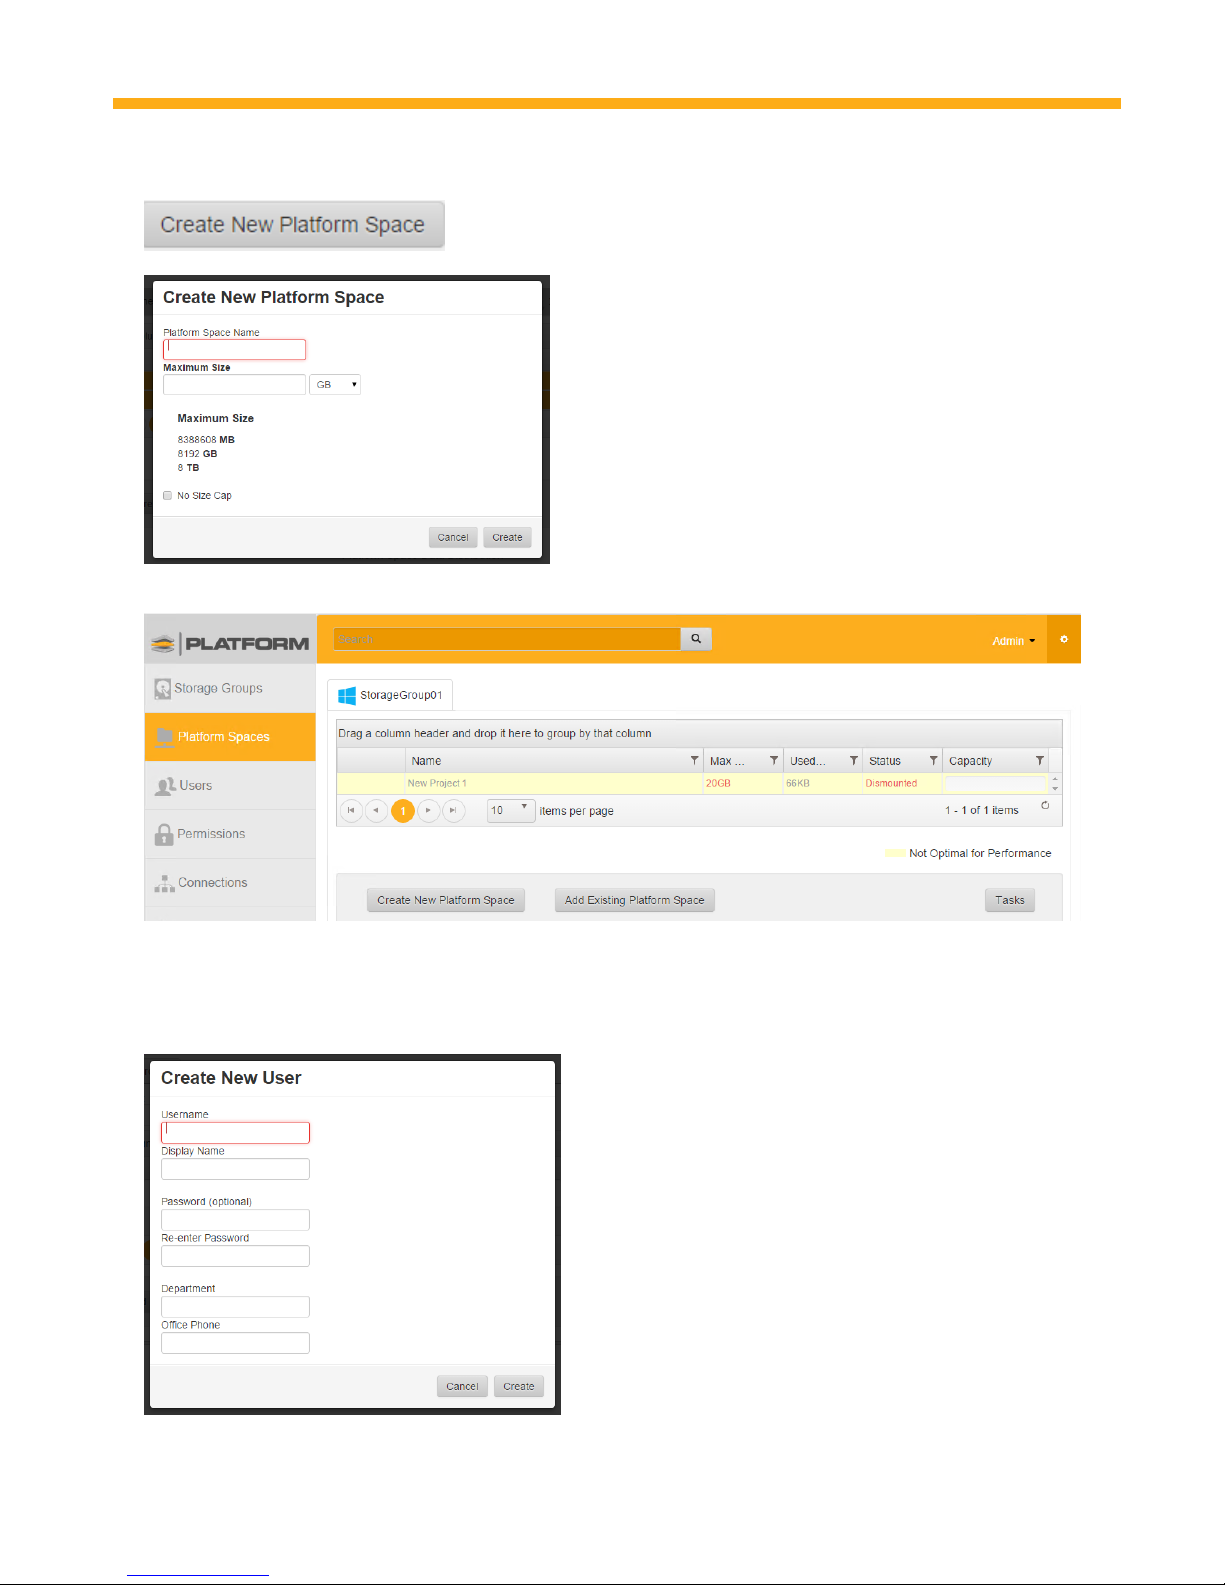Click the Name column filter icon
The image size is (1225, 1585).
694,761
